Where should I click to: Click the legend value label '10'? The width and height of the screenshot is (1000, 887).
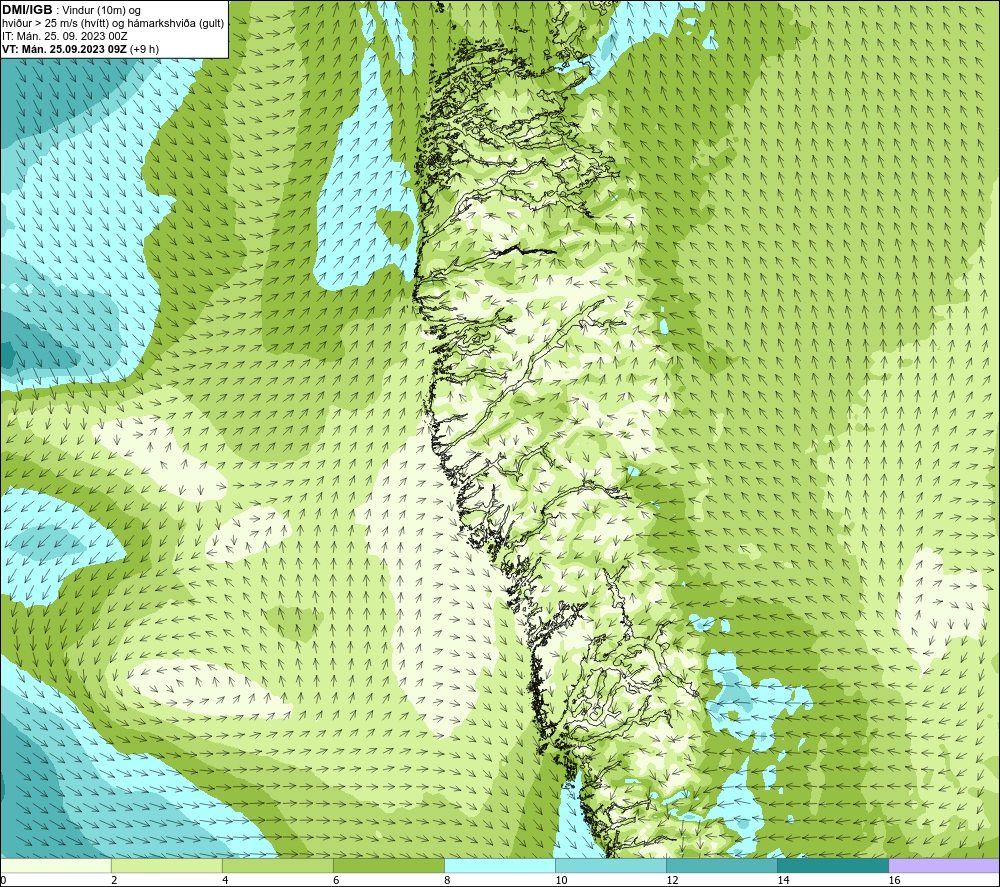(561, 880)
